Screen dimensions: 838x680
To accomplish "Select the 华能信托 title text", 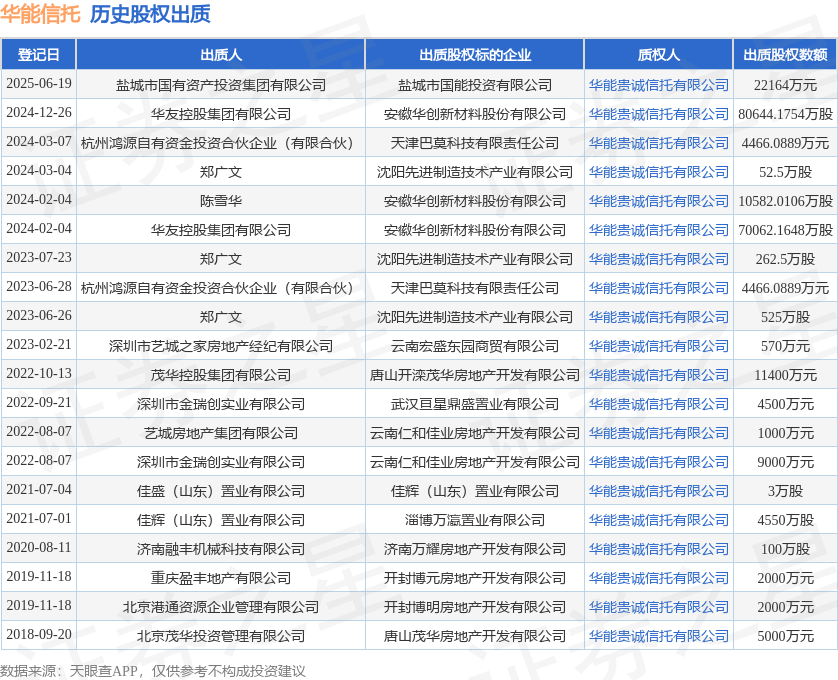I will tap(40, 14).
